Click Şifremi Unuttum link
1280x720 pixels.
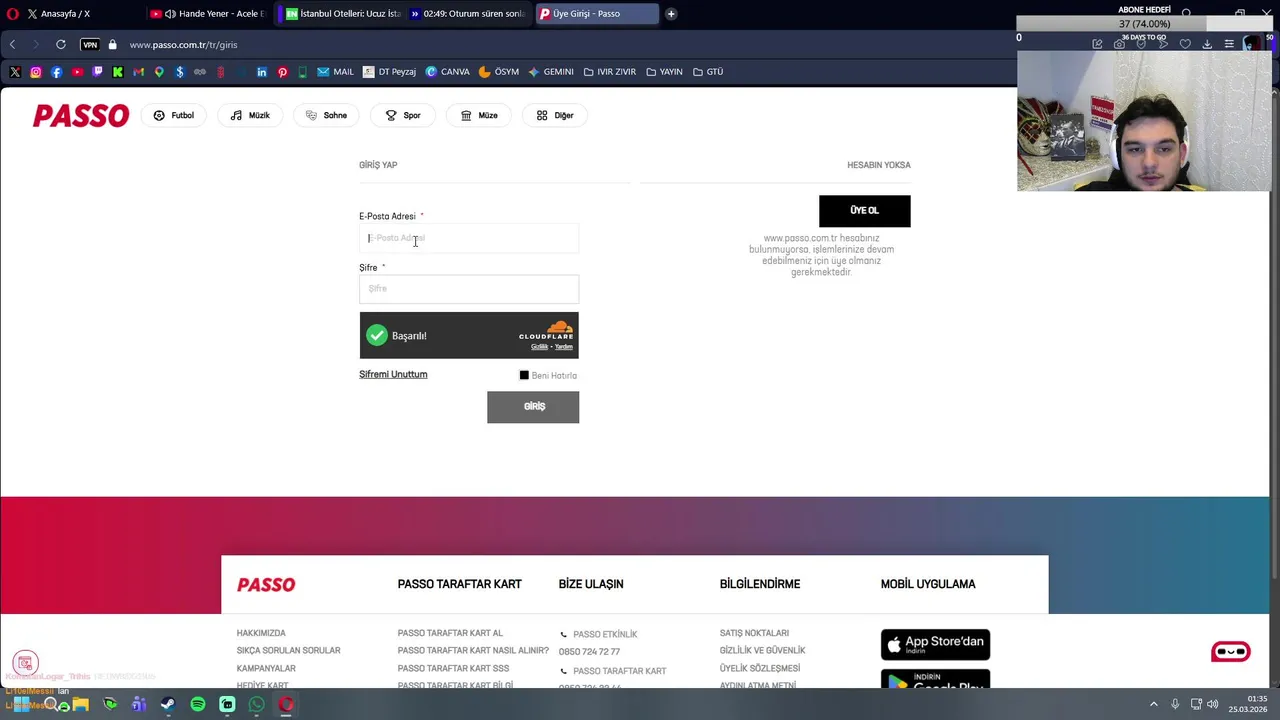(x=393, y=374)
